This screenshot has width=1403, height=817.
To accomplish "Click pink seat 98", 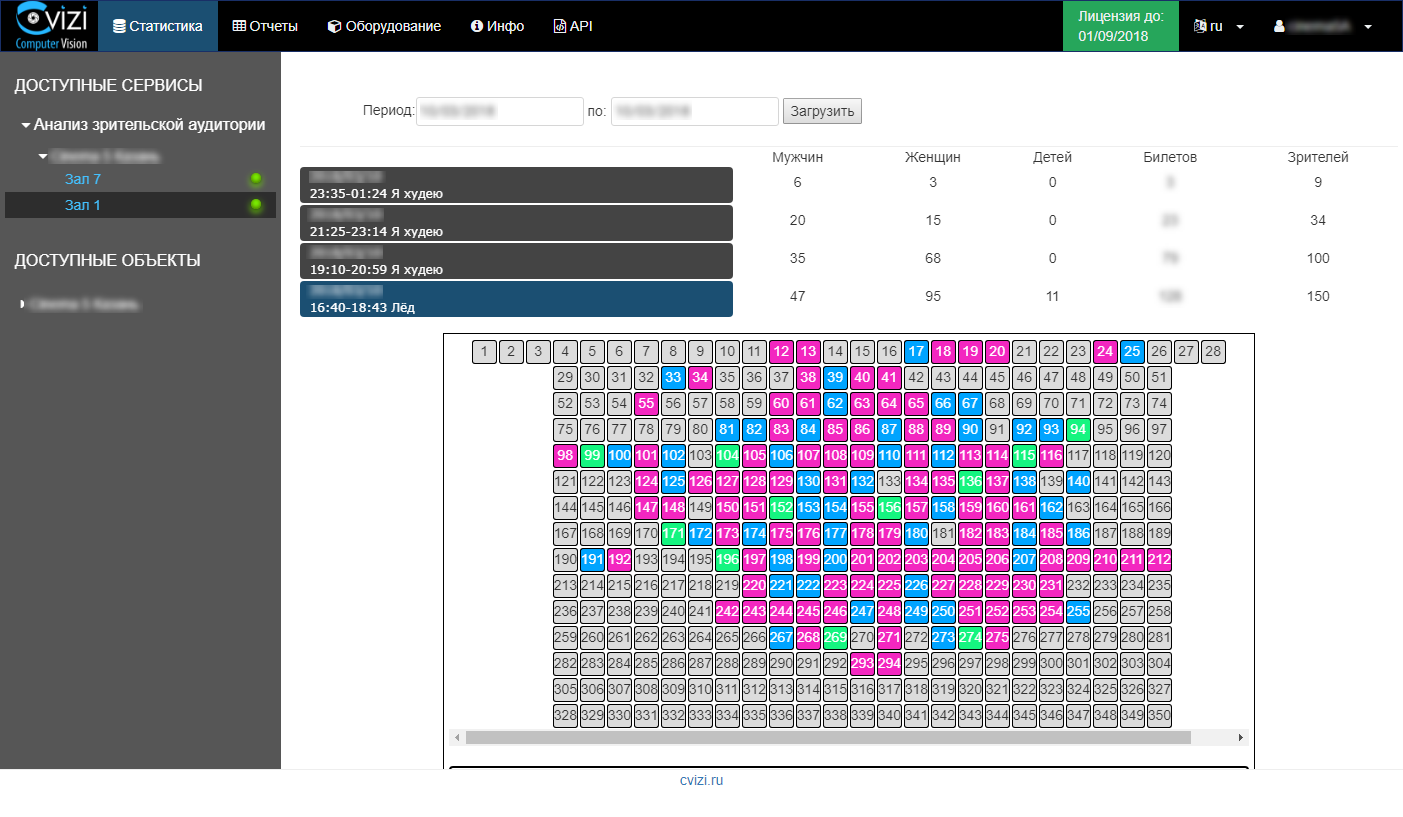I will [565, 455].
